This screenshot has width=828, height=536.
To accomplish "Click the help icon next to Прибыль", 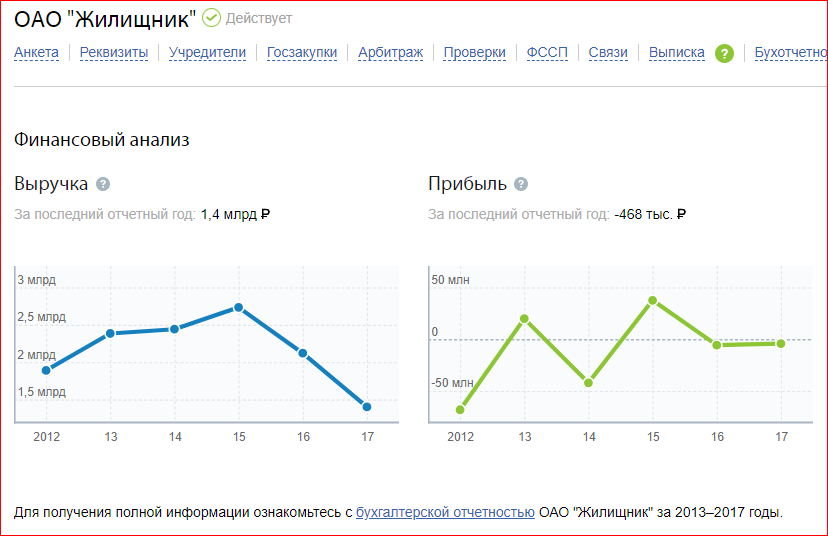I will [520, 184].
